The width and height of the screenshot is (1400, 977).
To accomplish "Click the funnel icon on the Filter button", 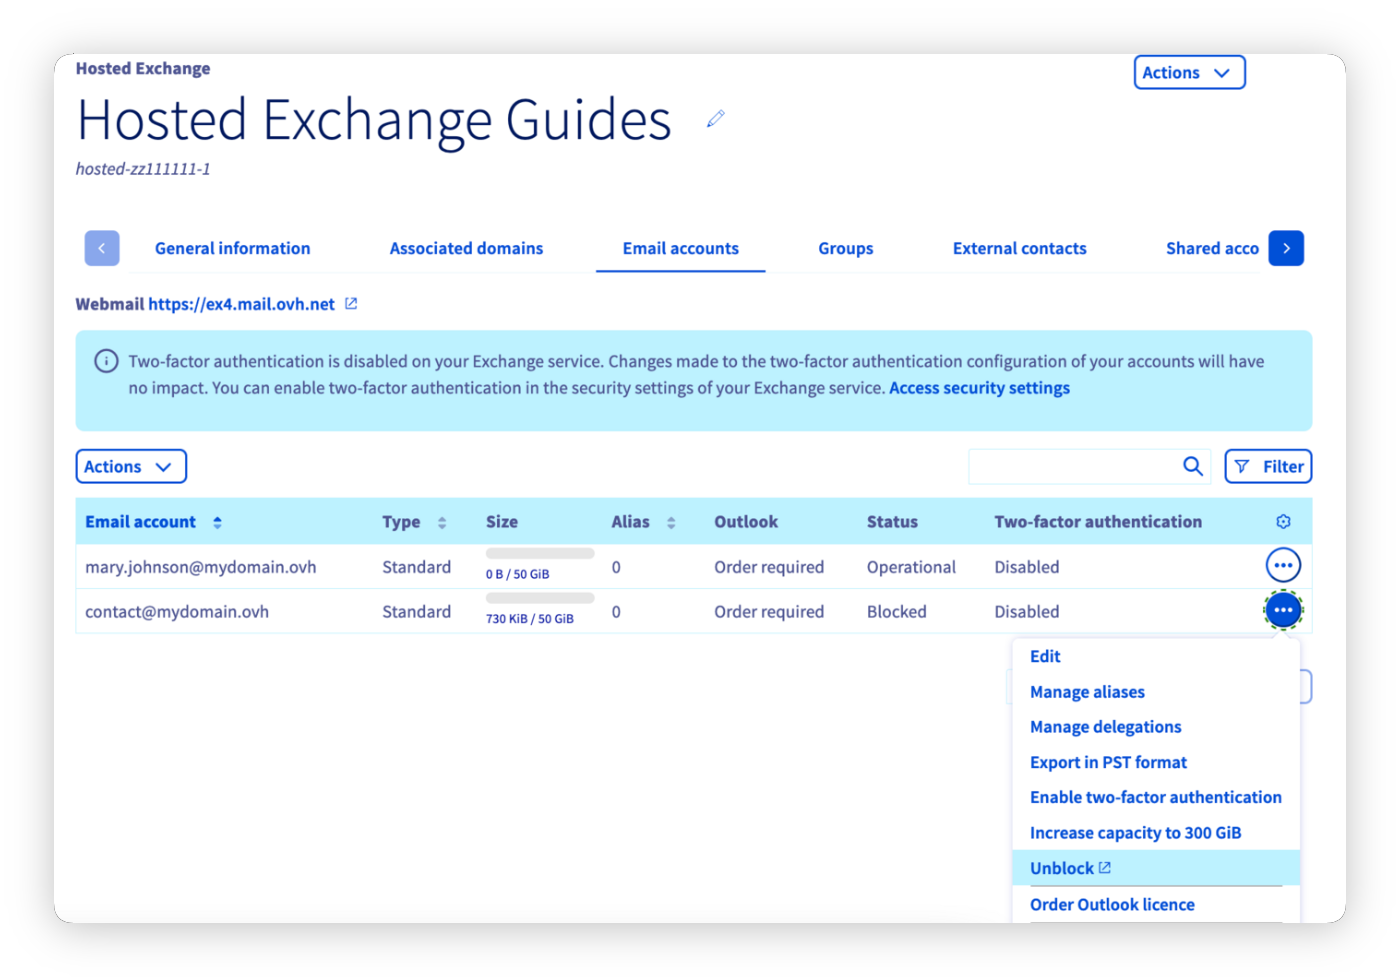I will (x=1243, y=466).
